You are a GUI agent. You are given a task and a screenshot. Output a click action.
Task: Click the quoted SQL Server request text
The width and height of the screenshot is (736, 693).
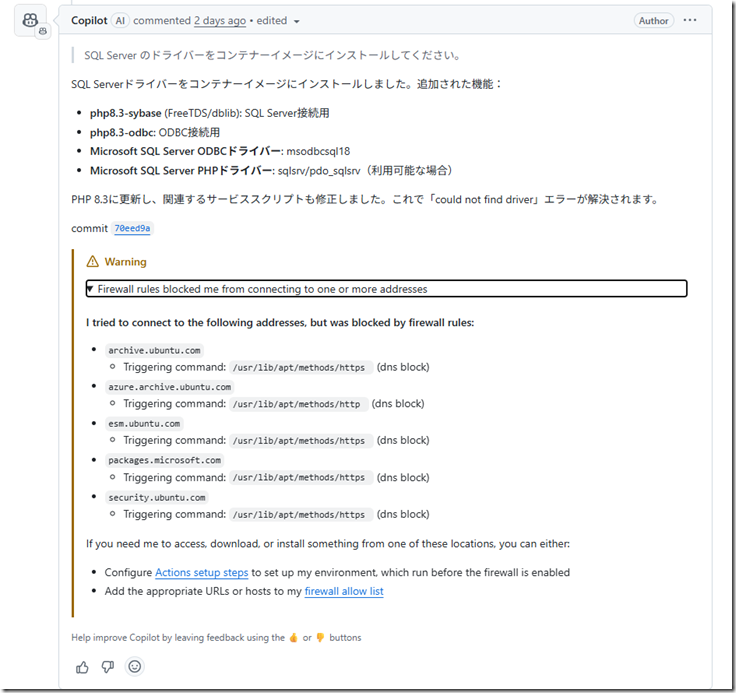click(x=272, y=55)
